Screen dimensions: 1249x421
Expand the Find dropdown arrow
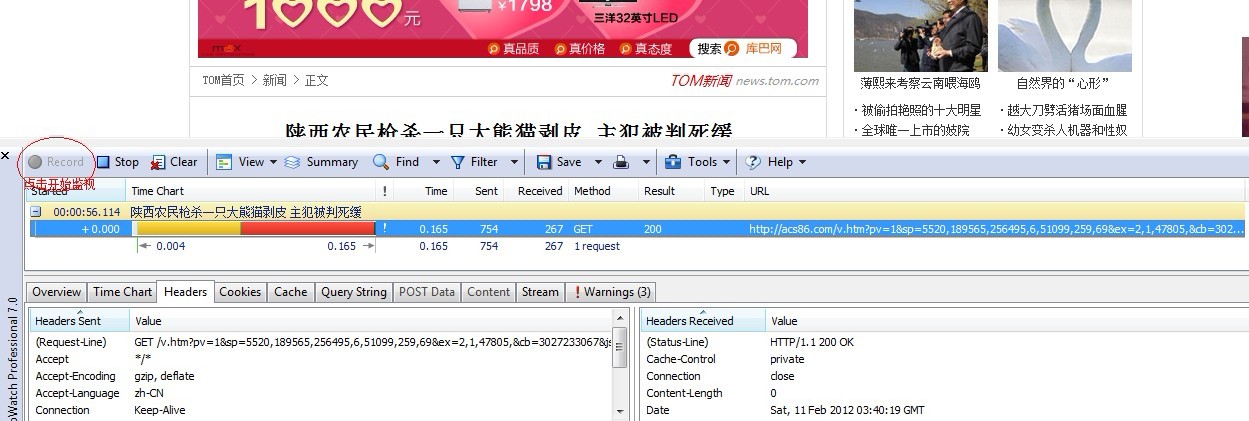click(x=436, y=162)
